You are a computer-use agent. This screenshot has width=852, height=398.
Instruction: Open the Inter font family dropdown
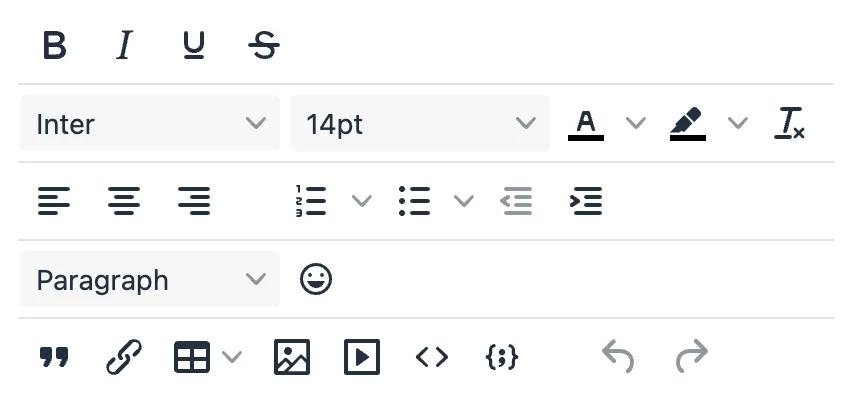click(150, 123)
